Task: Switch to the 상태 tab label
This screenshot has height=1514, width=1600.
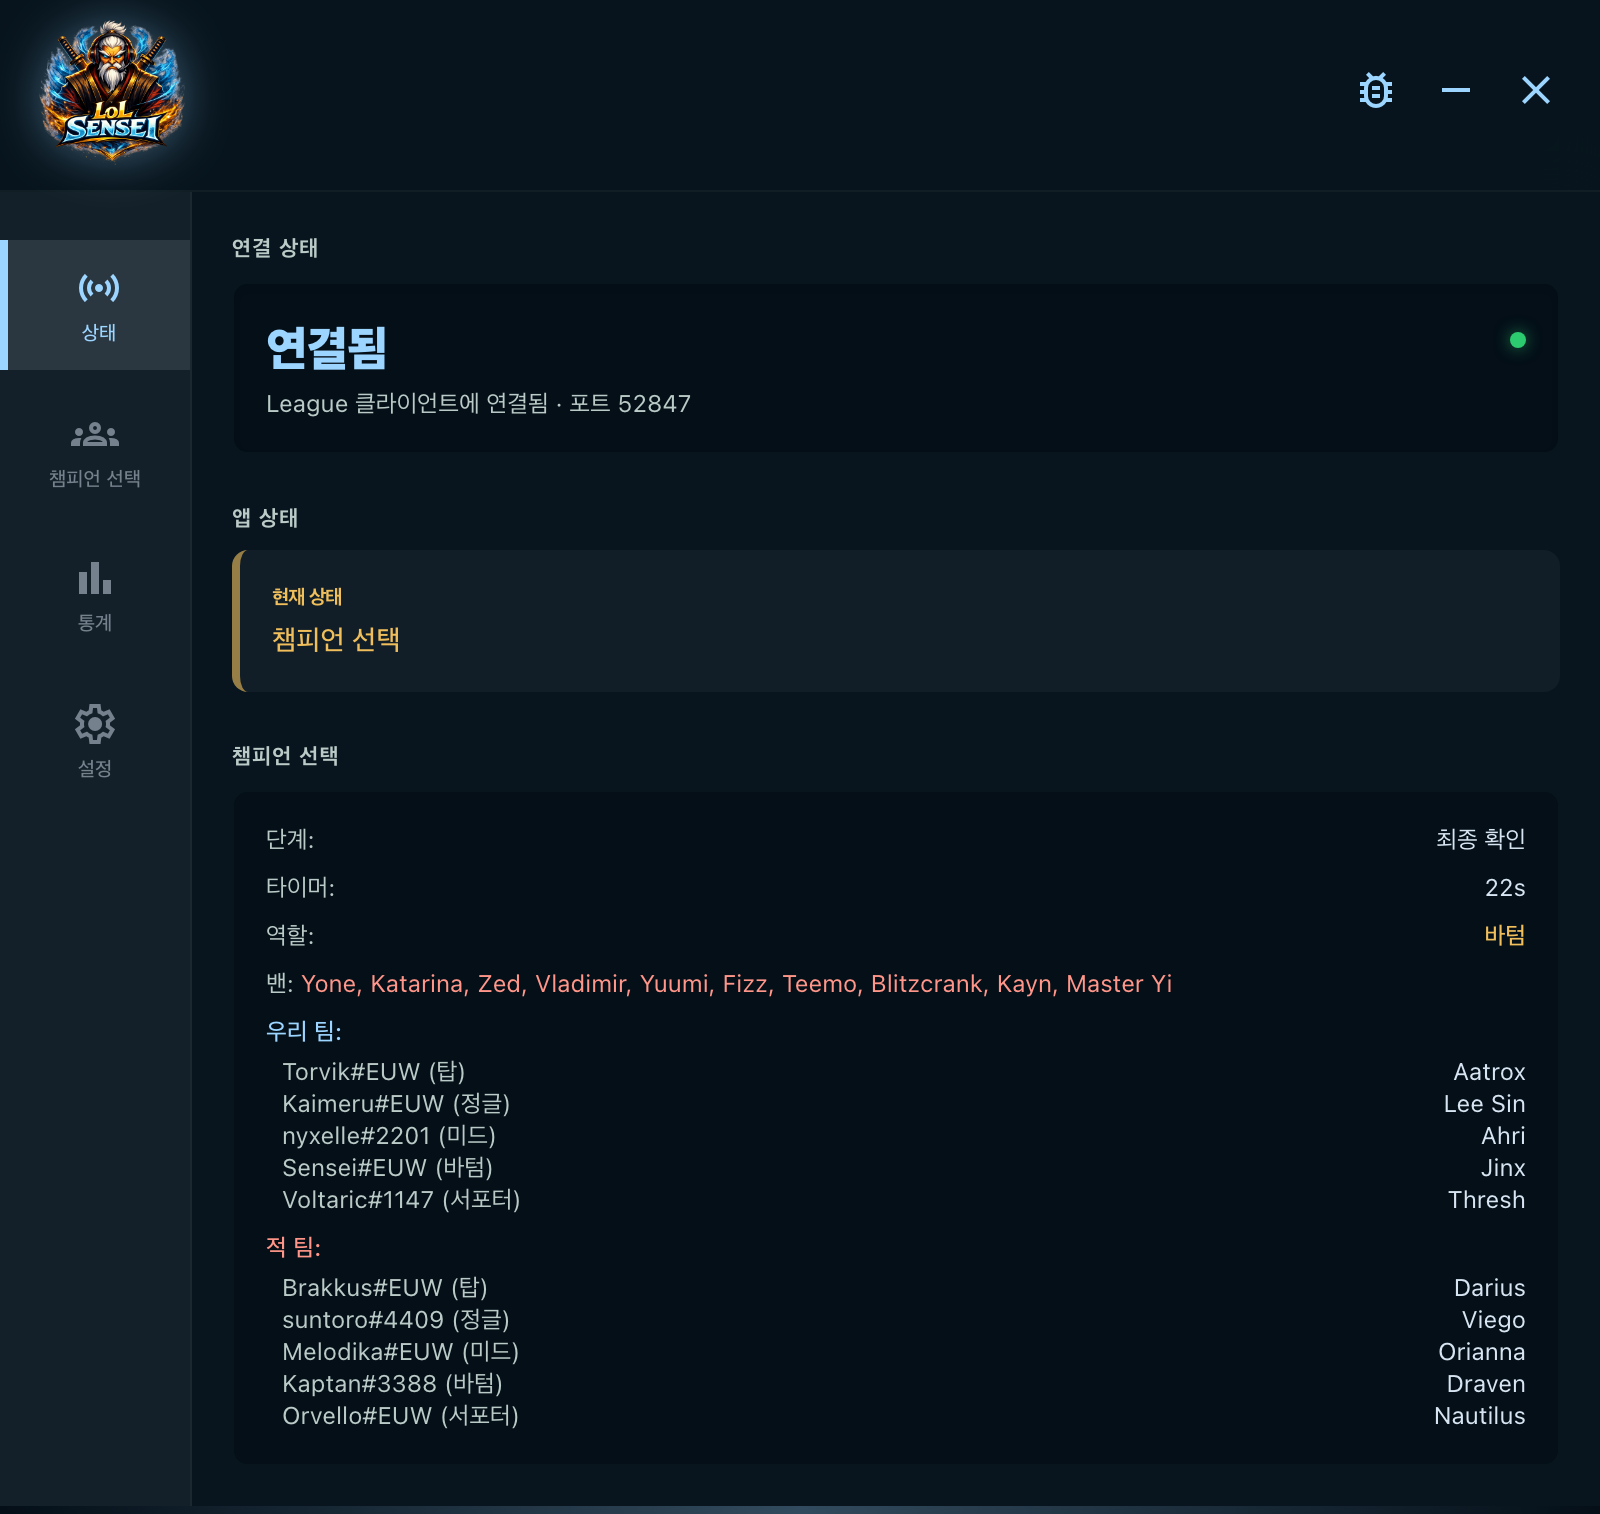Action: click(x=99, y=332)
